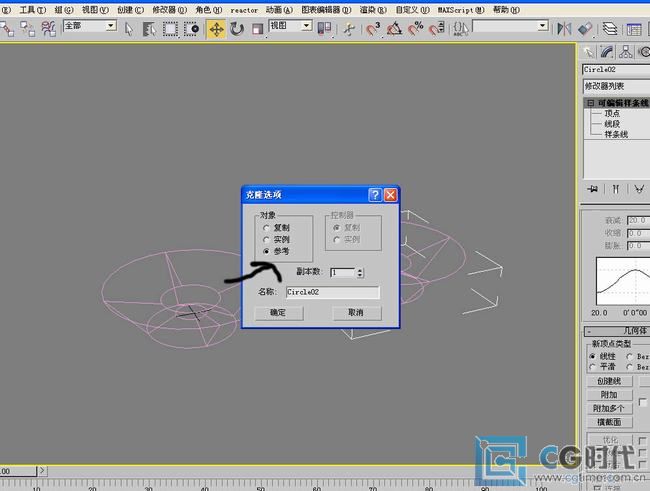This screenshot has height=491, width=650.
Task: Collapse the 可编辑样条线 stack entry
Action: [590, 103]
